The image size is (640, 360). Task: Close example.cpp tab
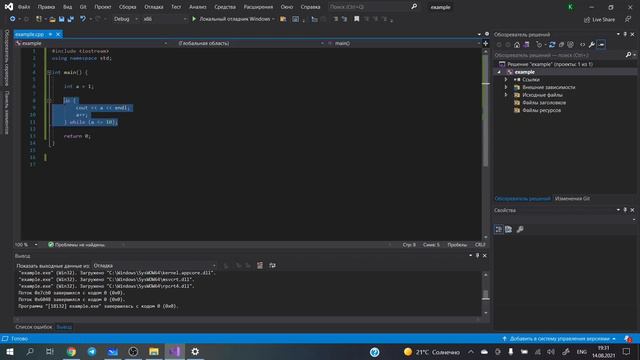(58, 34)
